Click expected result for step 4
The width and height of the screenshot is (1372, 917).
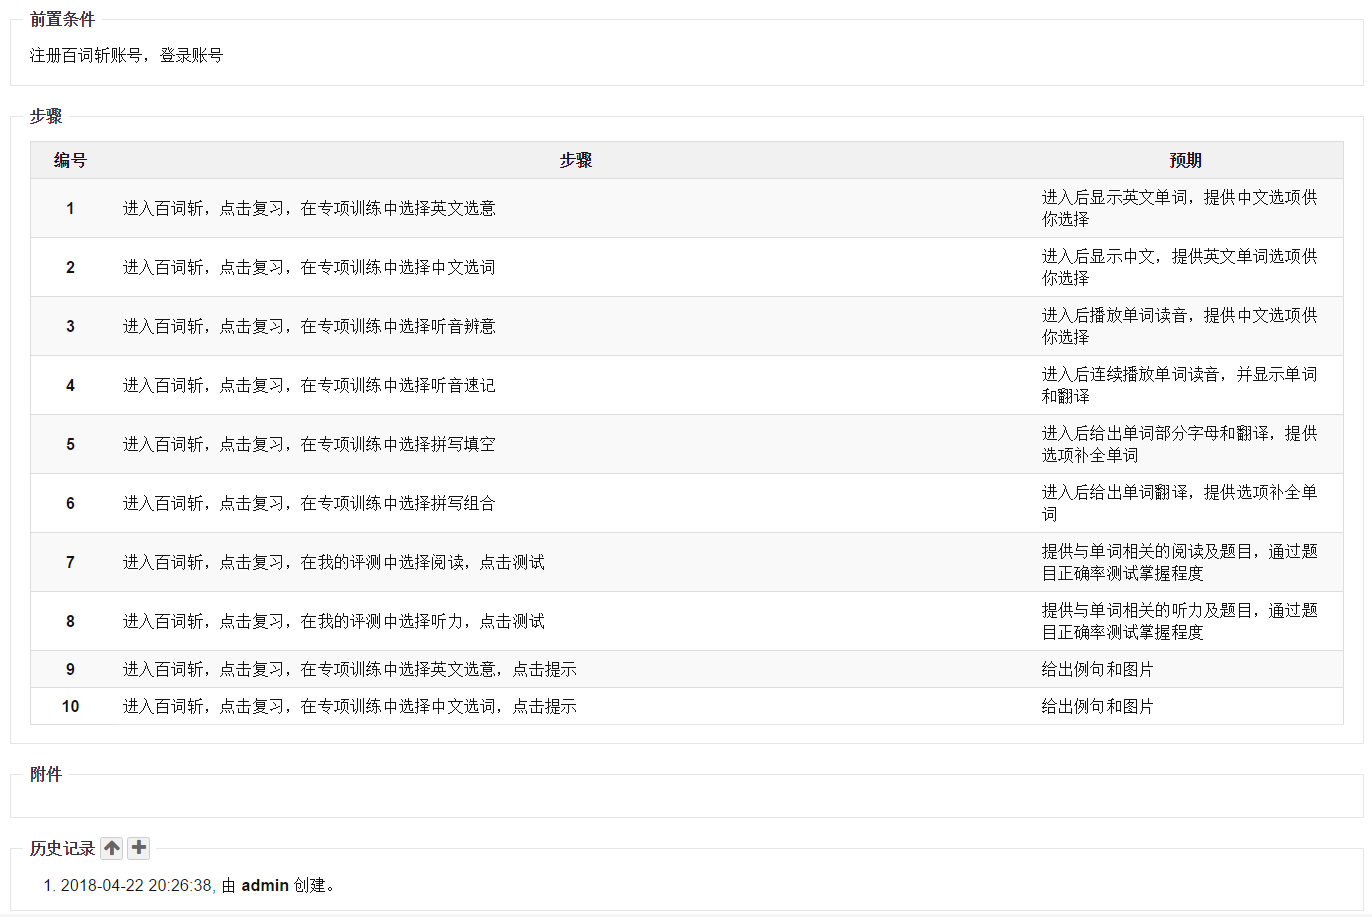point(1180,385)
